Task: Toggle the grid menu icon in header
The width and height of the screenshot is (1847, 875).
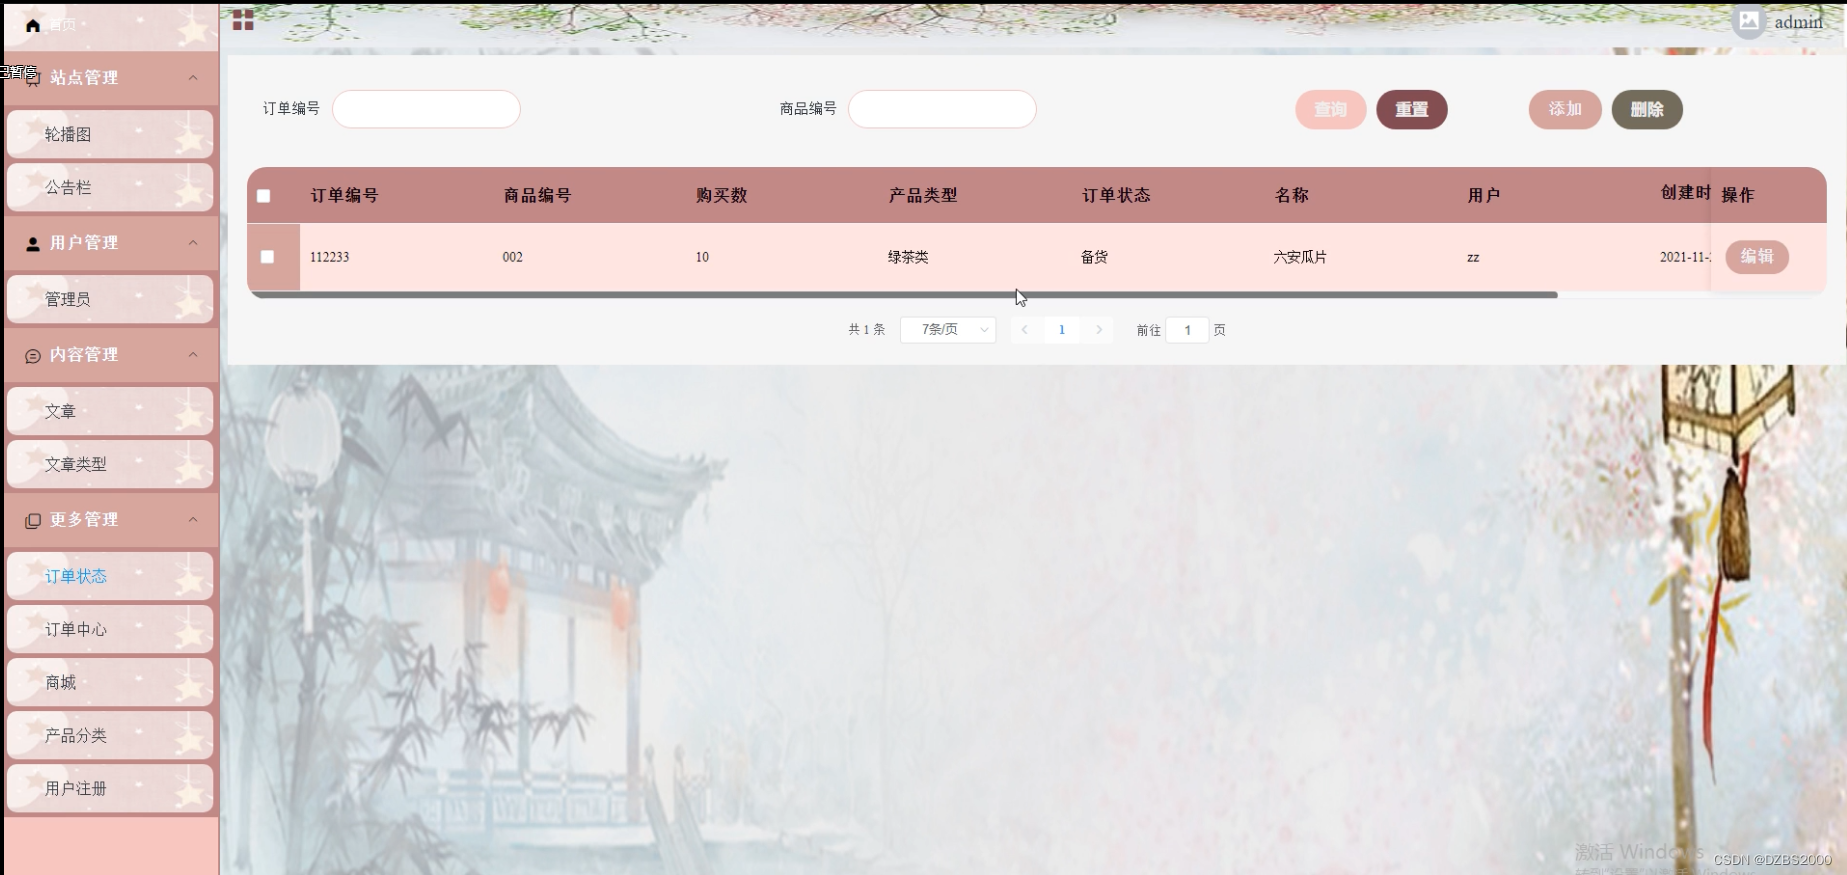Action: pos(243,20)
